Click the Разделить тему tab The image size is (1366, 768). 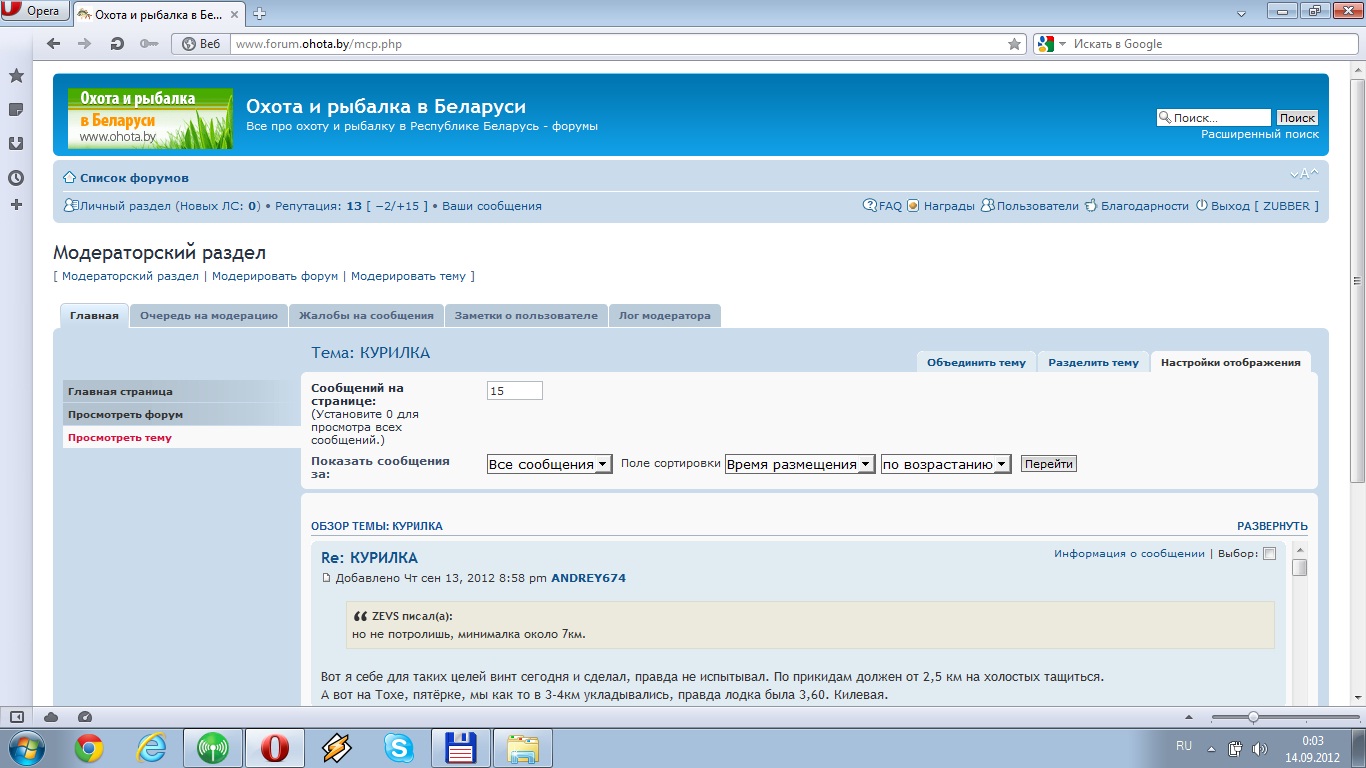pos(1093,362)
